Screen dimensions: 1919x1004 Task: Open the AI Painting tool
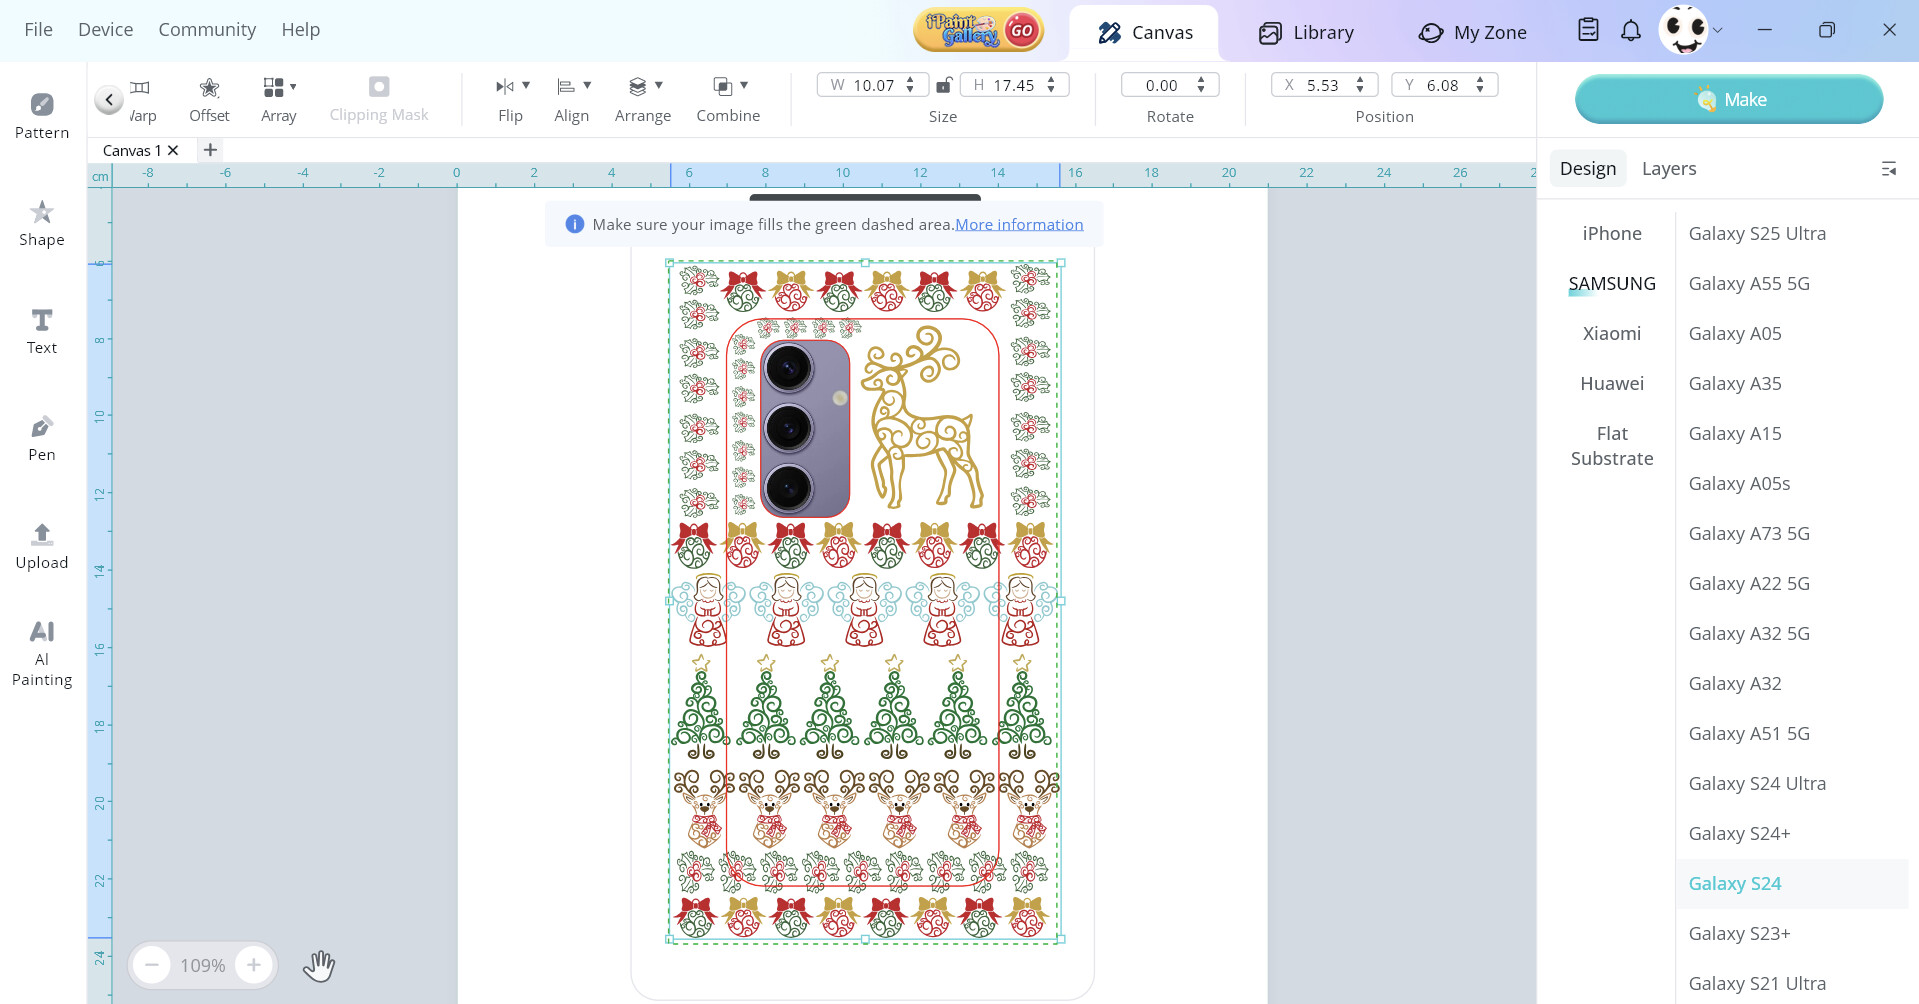(42, 653)
